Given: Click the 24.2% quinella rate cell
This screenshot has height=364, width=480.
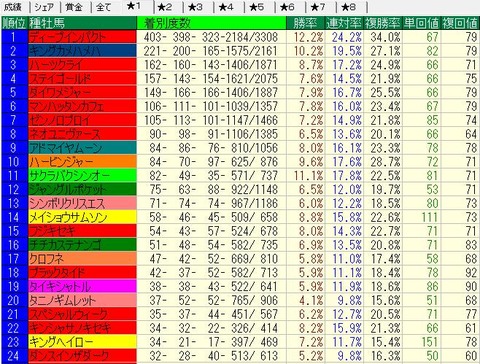Looking at the screenshot, I should point(344,37).
